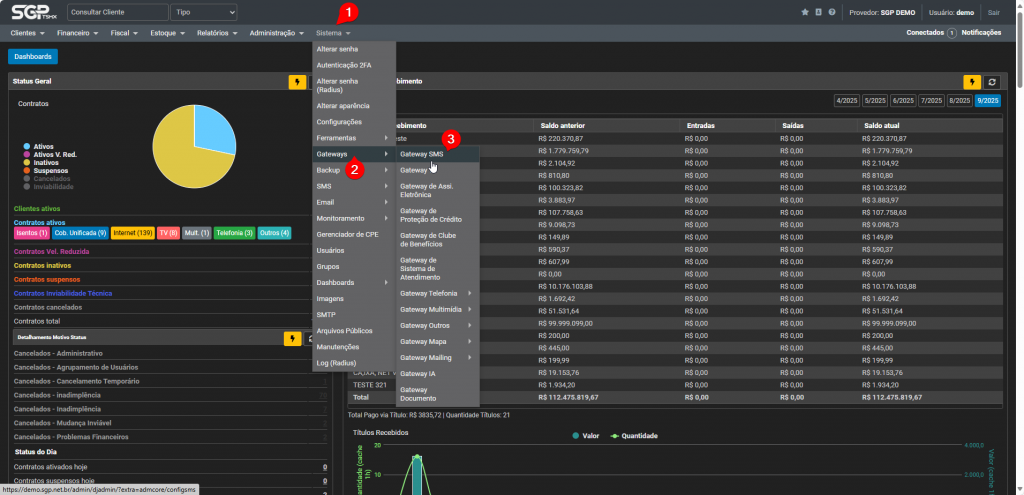Click the help question mark icon
Viewport: 1024px width, 495px height.
(832, 12)
